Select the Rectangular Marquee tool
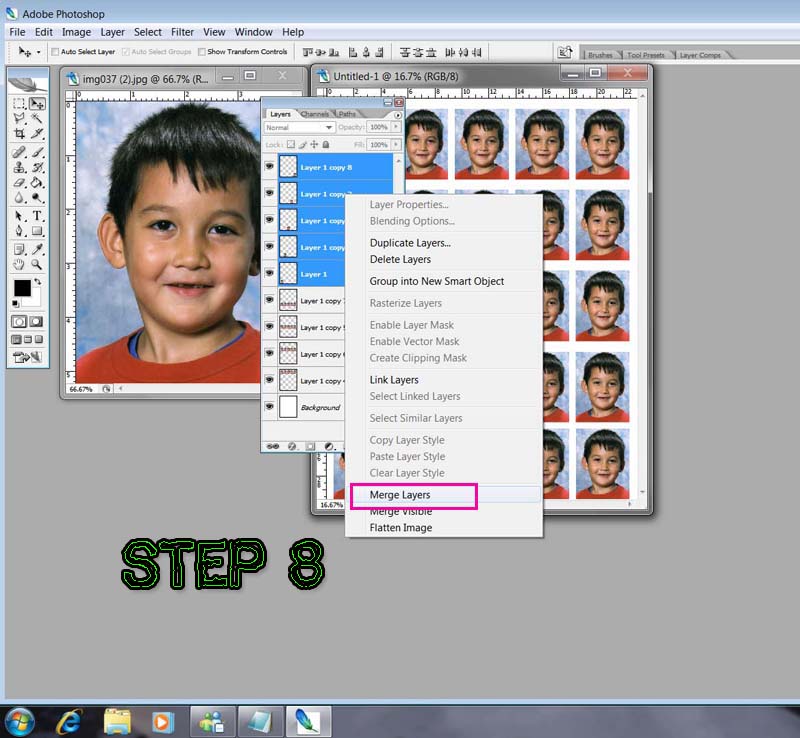Viewport: 800px width, 738px height. pyautogui.click(x=19, y=104)
